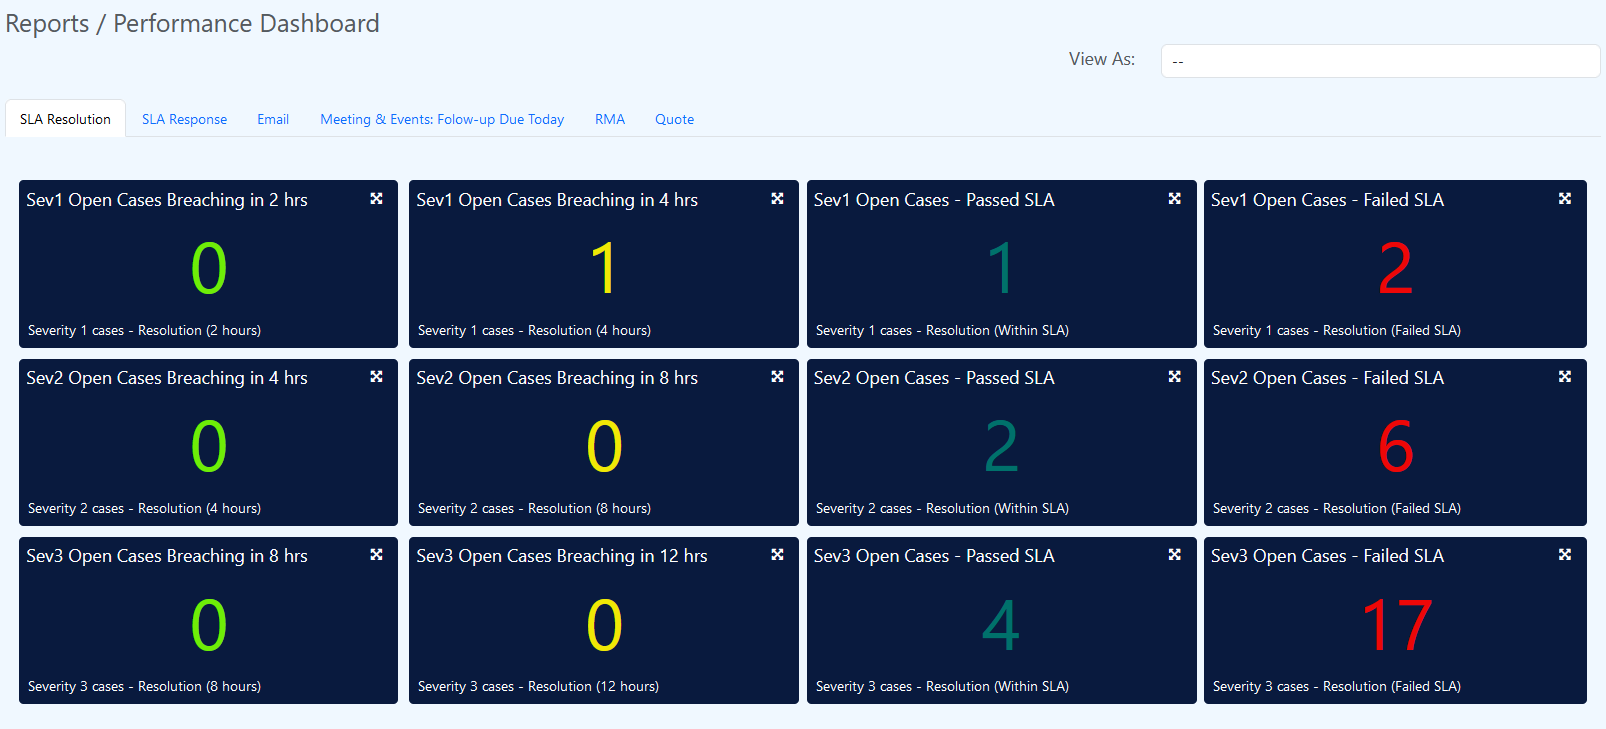Click the Sev3 Passed SLA count 4

click(x=1000, y=625)
